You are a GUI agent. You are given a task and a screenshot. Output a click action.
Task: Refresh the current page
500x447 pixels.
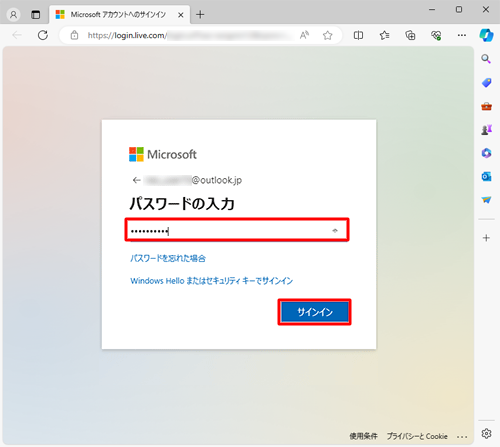pos(43,35)
